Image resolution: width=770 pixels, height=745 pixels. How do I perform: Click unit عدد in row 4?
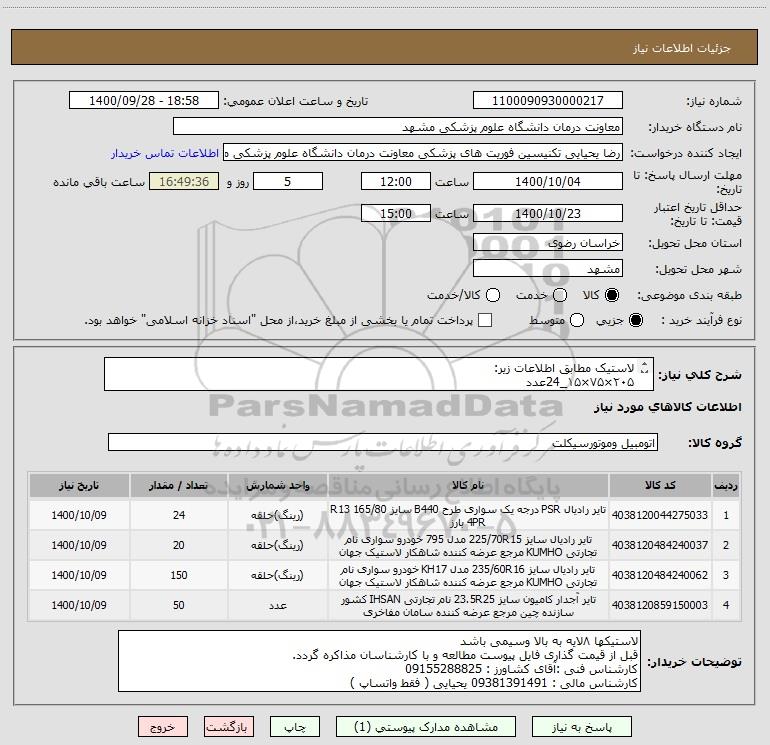click(x=277, y=605)
